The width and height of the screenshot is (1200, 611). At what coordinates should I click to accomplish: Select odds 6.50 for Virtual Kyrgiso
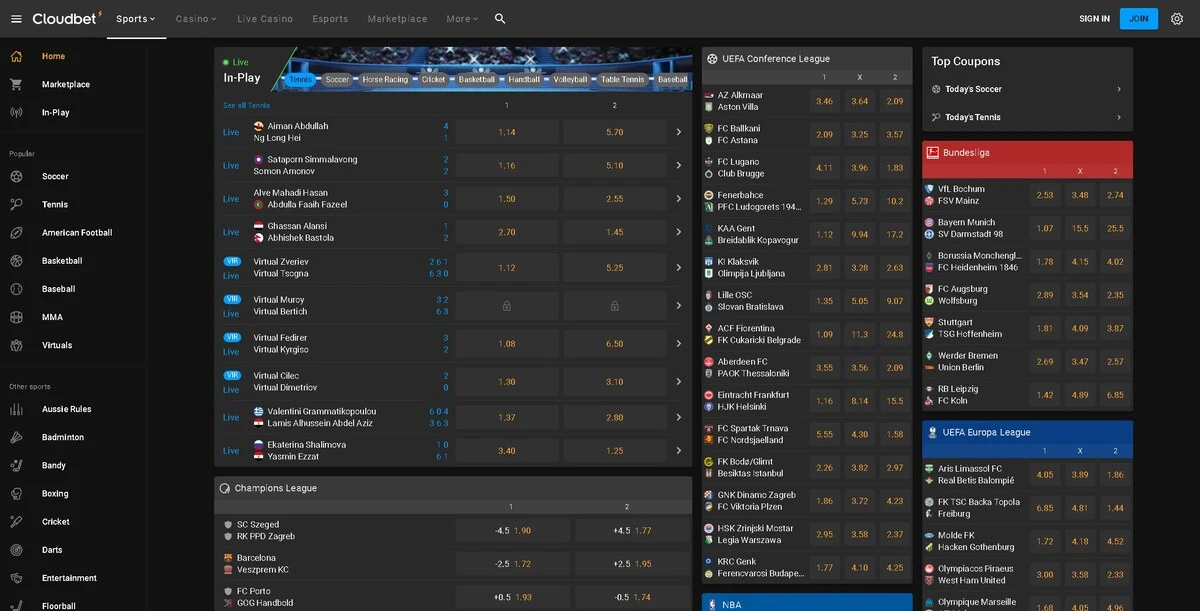(615, 344)
